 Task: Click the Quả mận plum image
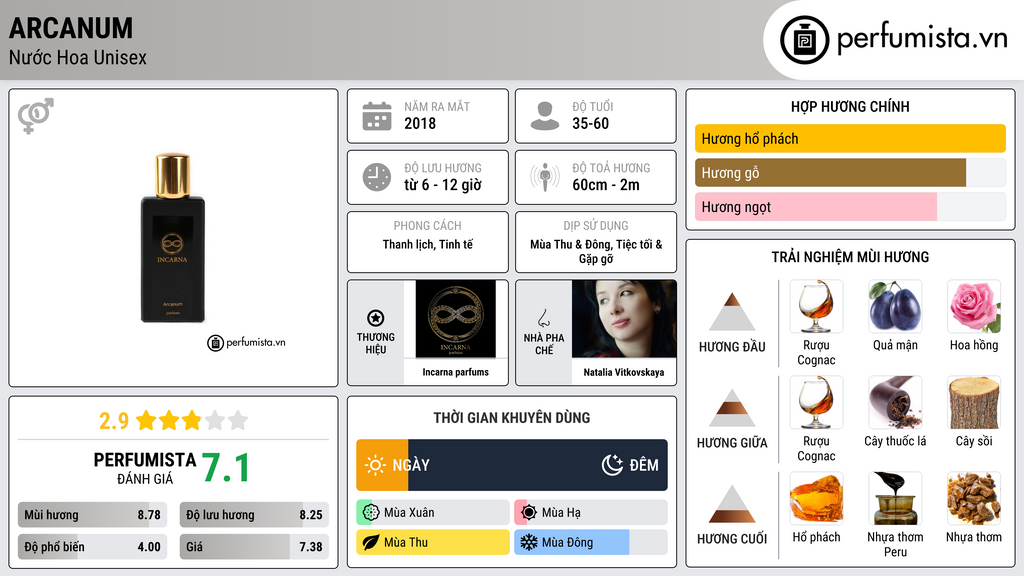[x=895, y=307]
